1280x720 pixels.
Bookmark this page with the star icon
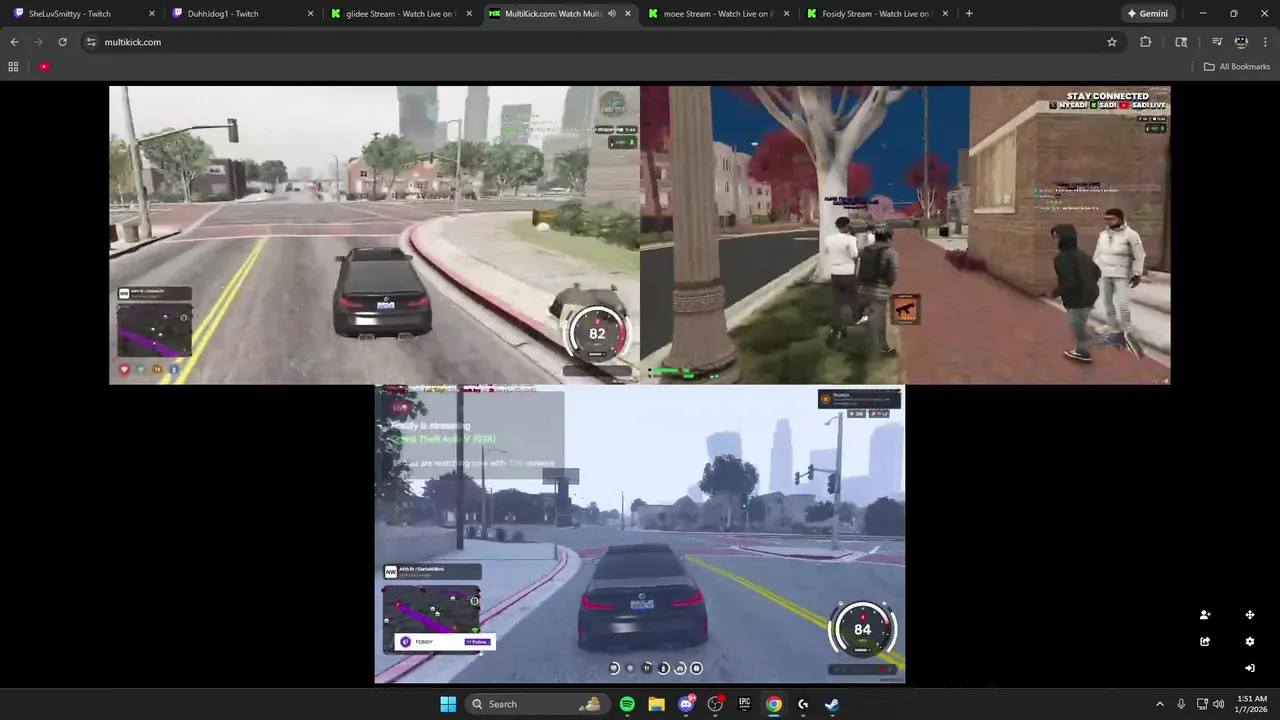(x=1111, y=42)
